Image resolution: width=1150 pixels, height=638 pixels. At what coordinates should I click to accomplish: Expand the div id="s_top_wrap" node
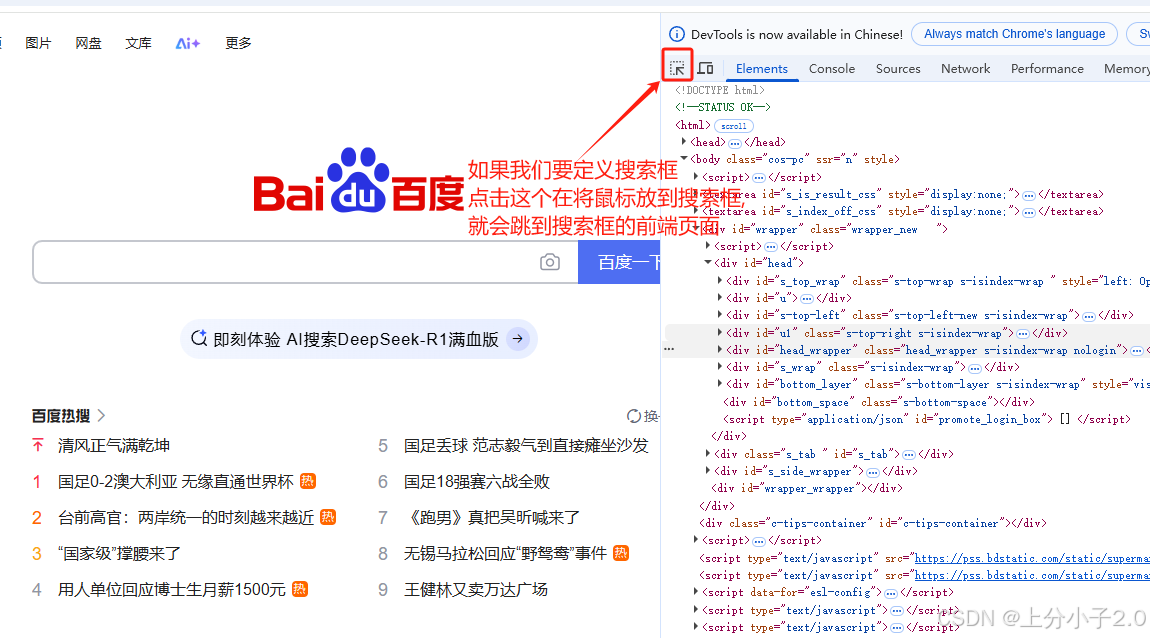point(719,281)
